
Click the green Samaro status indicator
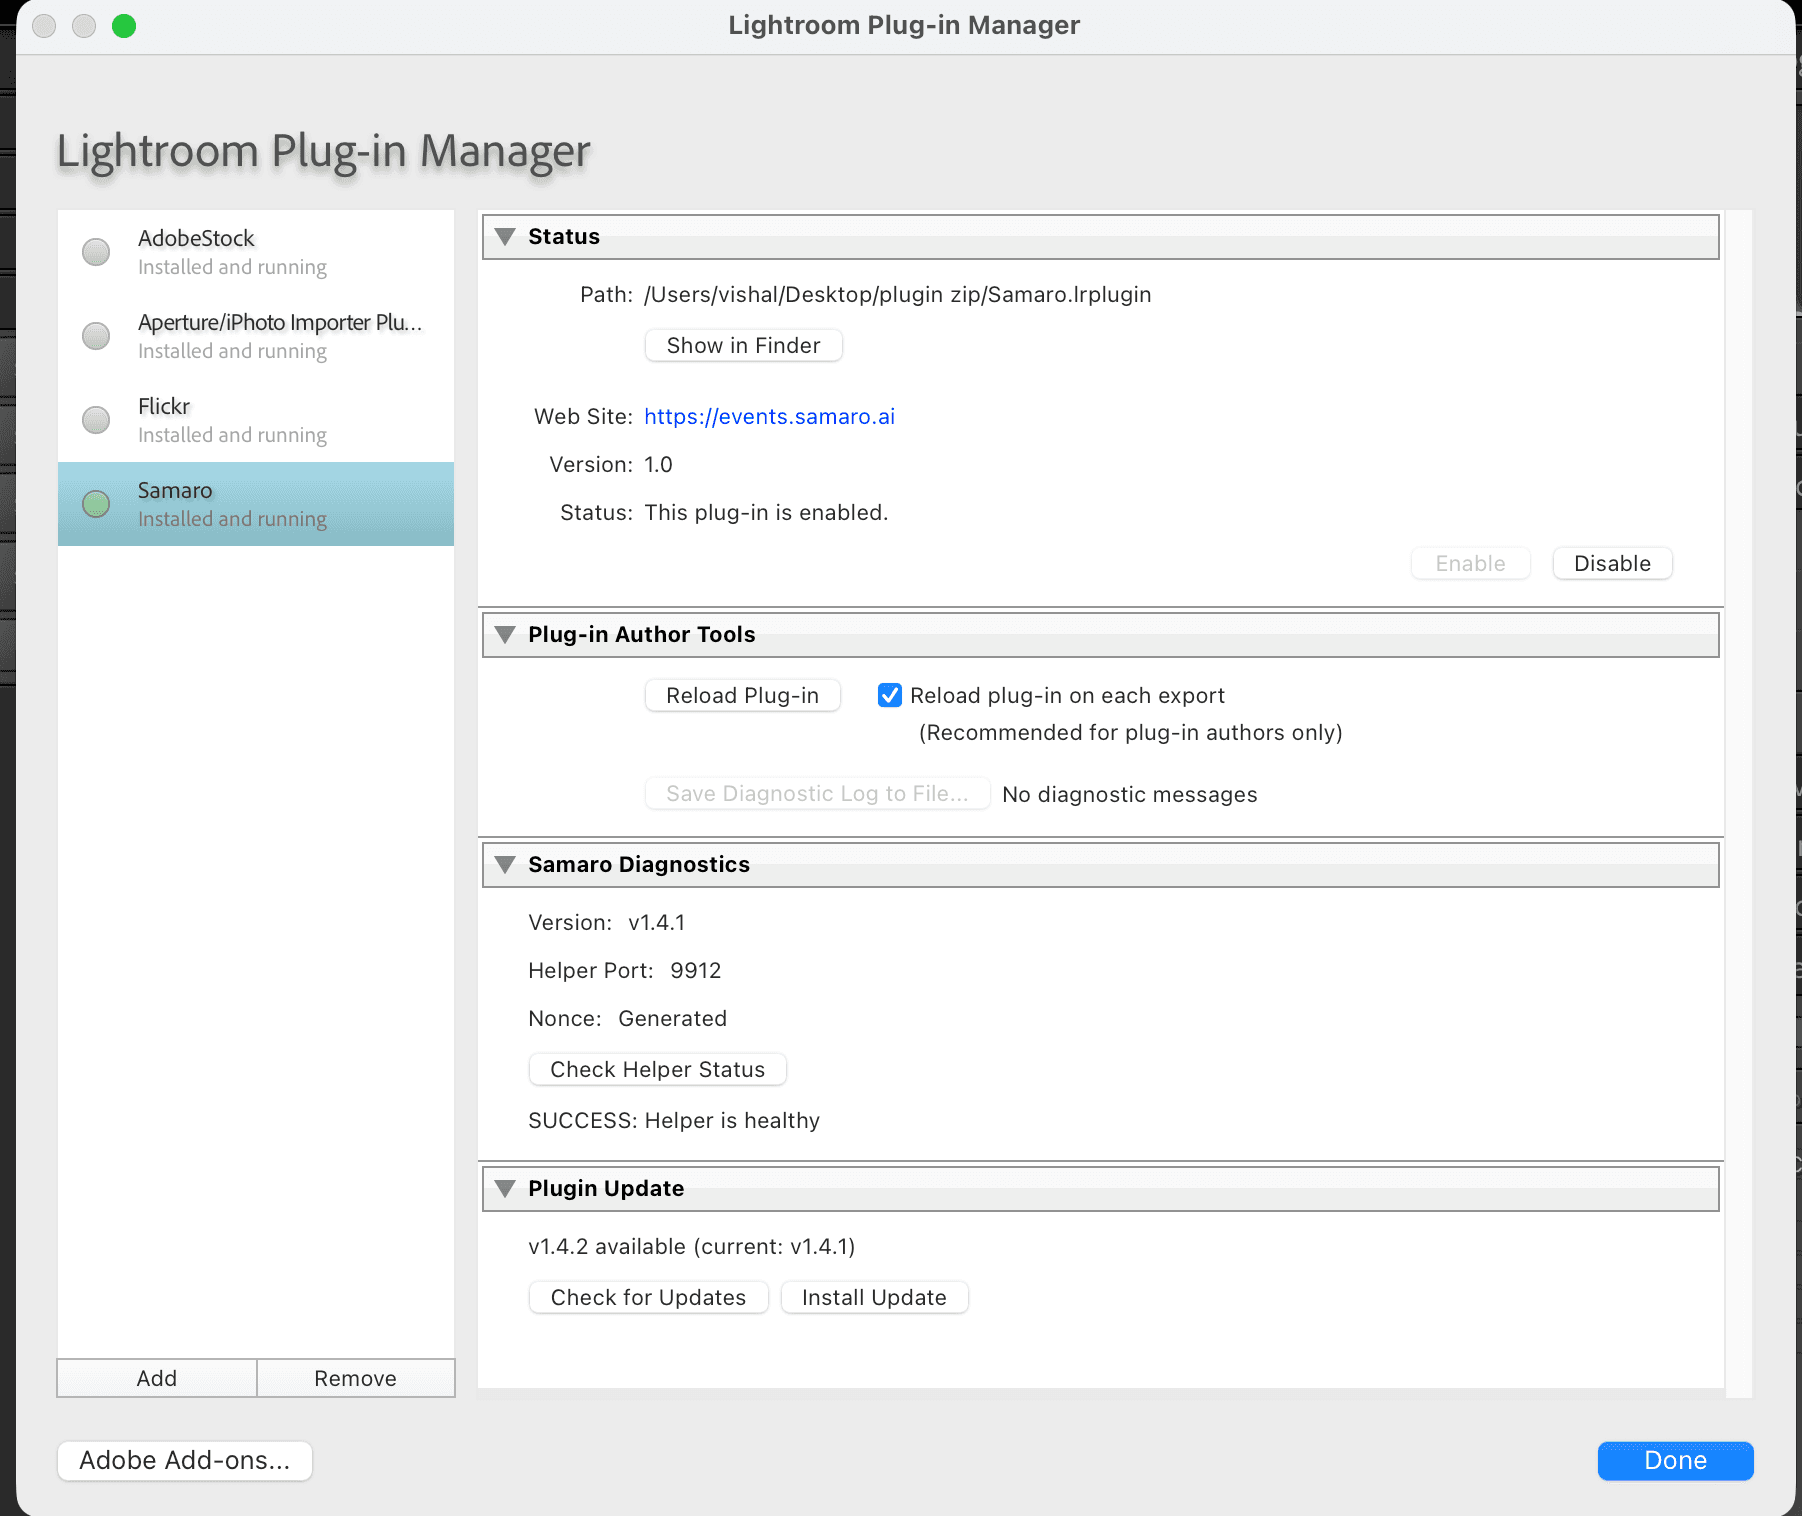coord(96,504)
